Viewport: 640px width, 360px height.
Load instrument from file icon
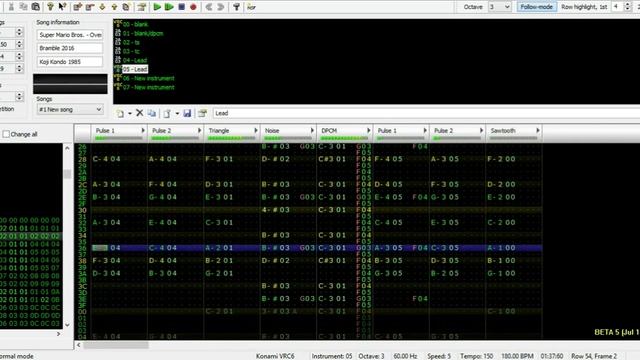[x=167, y=113]
